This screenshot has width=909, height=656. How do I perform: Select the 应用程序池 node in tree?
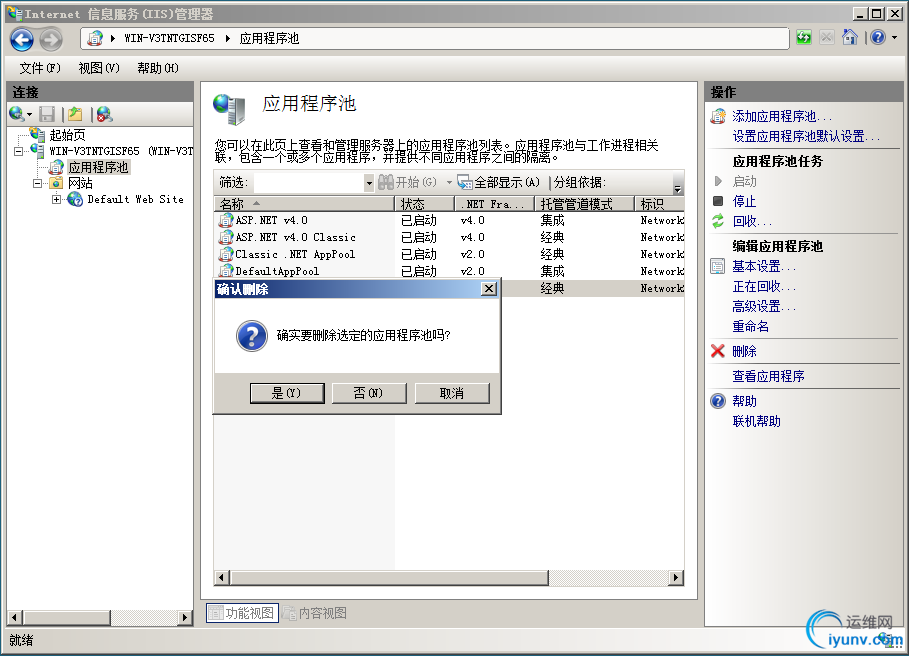pos(98,167)
